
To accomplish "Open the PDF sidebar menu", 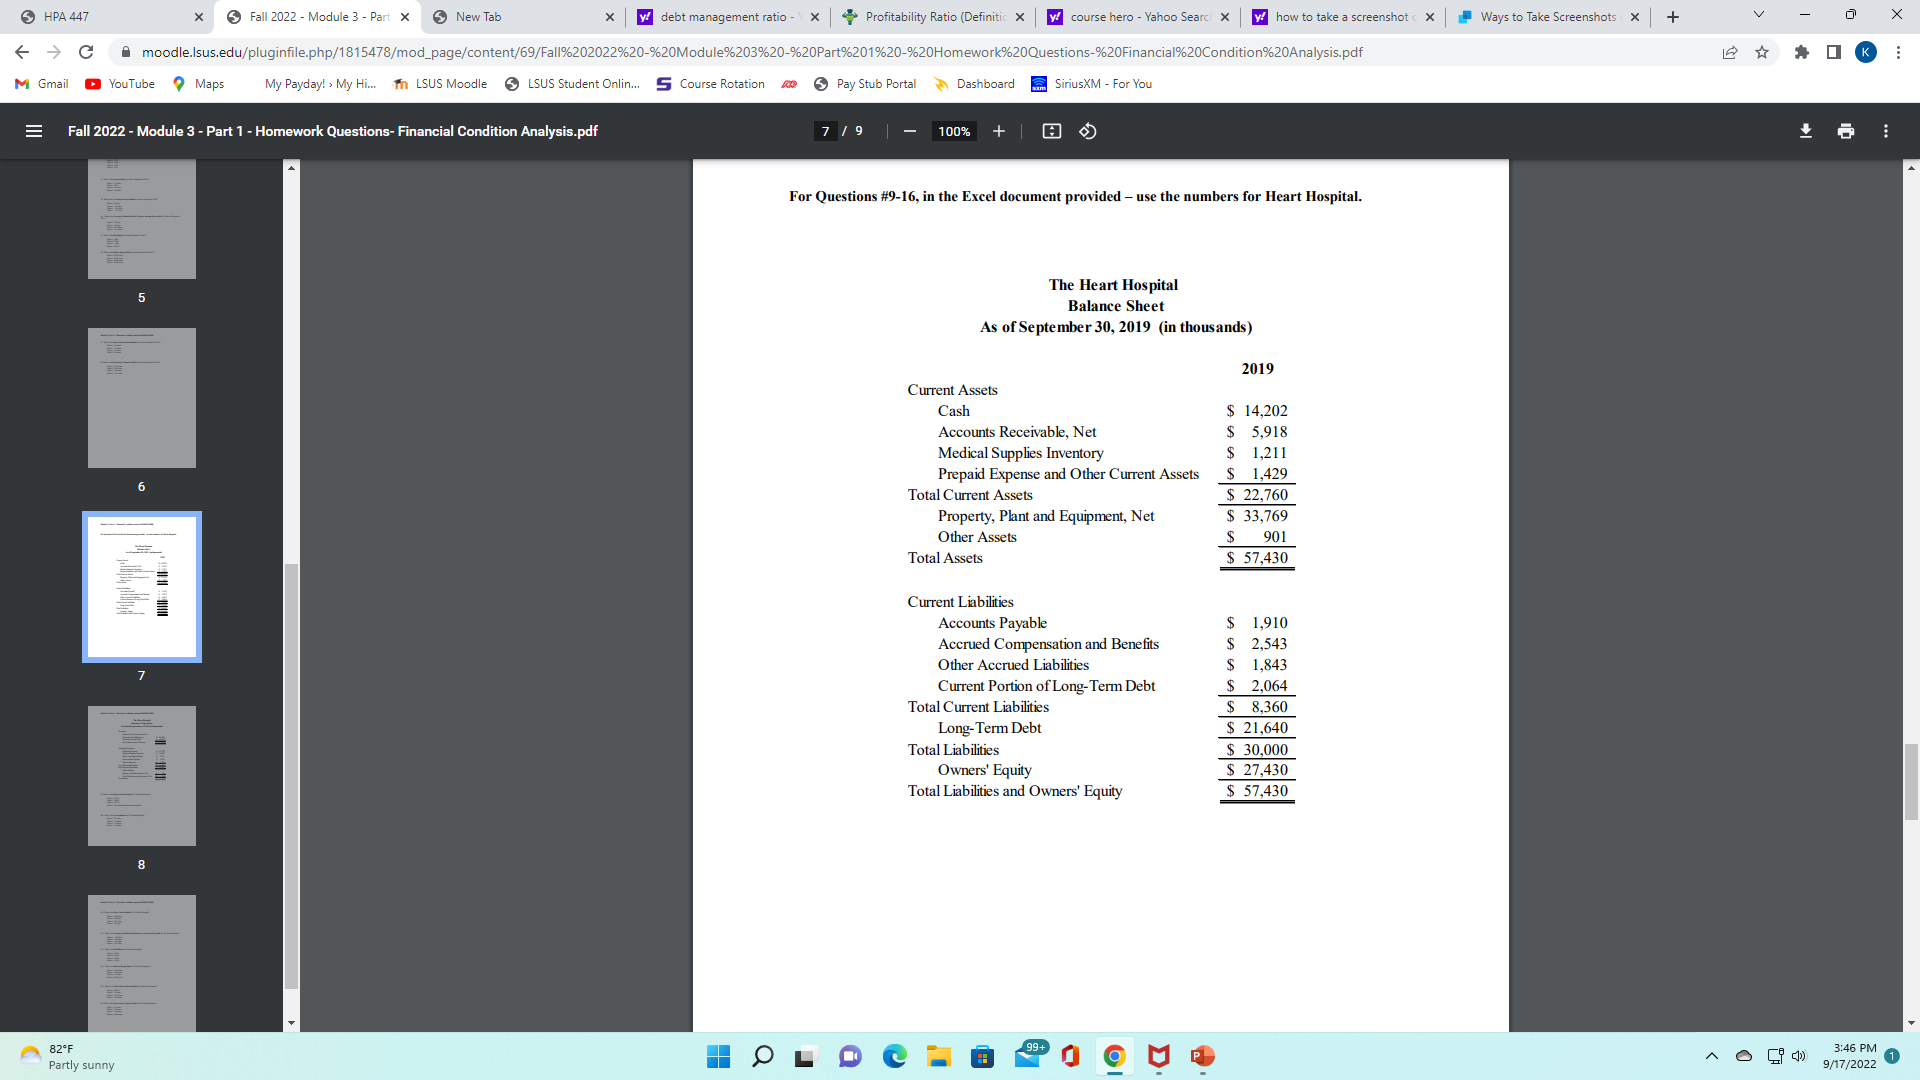I will click(33, 131).
